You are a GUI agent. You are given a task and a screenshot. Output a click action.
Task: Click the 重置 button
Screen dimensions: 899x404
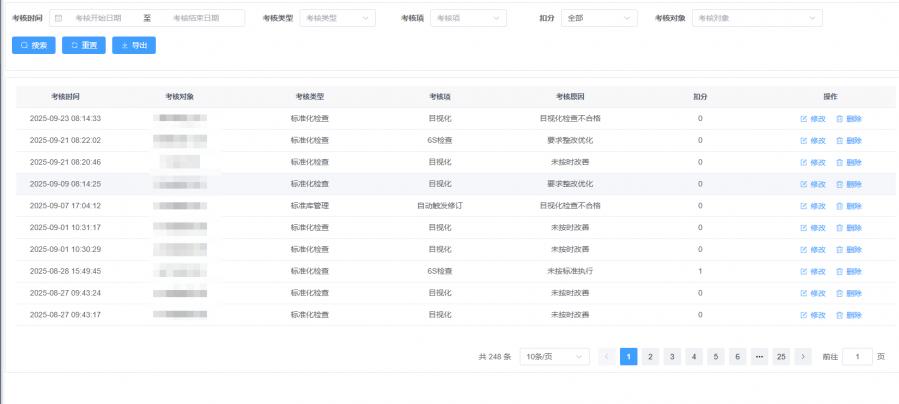(x=84, y=45)
